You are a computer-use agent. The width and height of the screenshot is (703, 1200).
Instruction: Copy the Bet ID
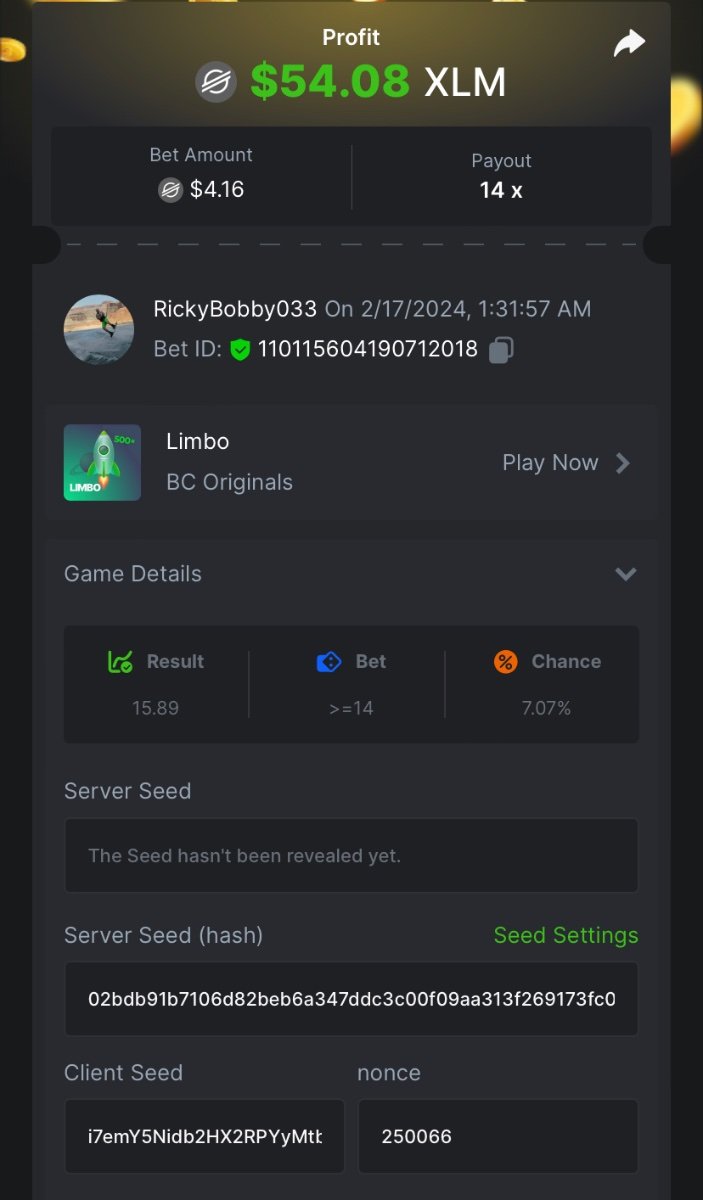click(502, 349)
